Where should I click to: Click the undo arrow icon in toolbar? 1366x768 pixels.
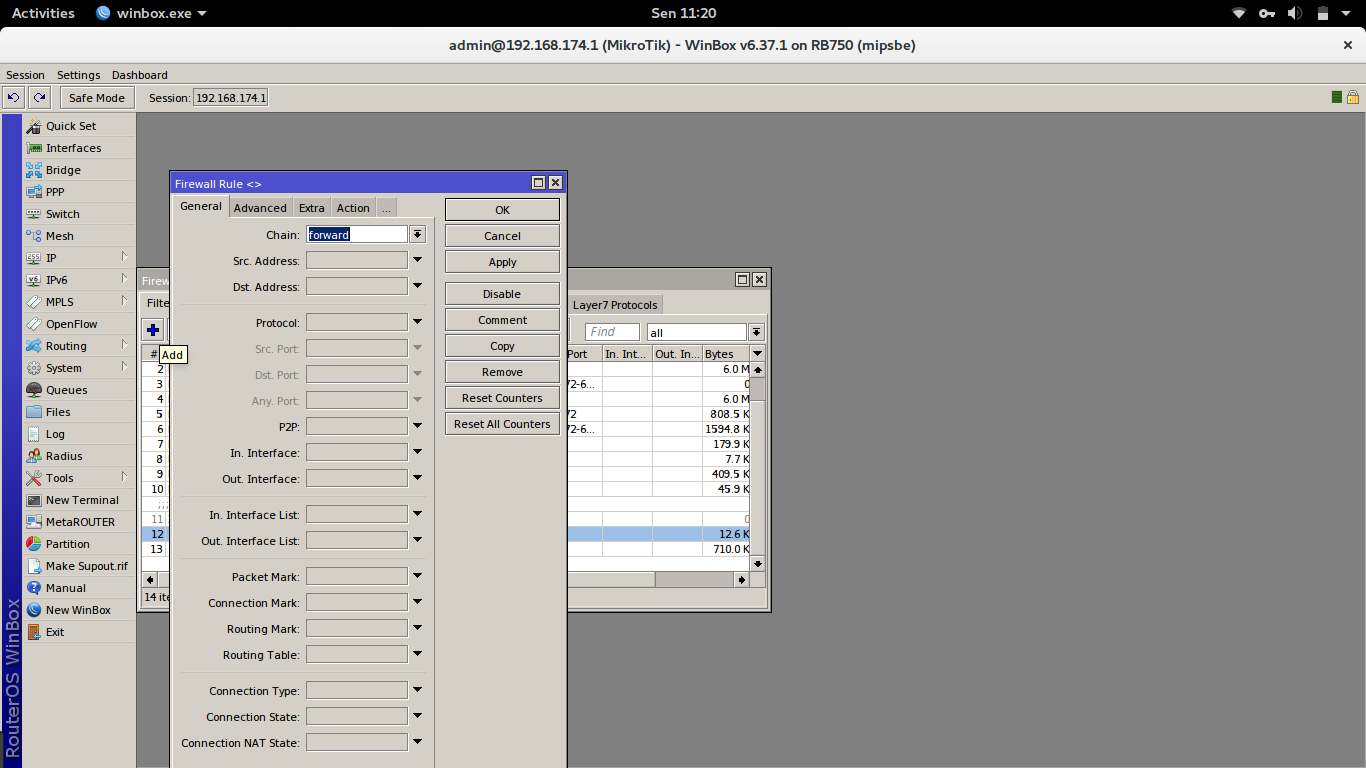14,97
